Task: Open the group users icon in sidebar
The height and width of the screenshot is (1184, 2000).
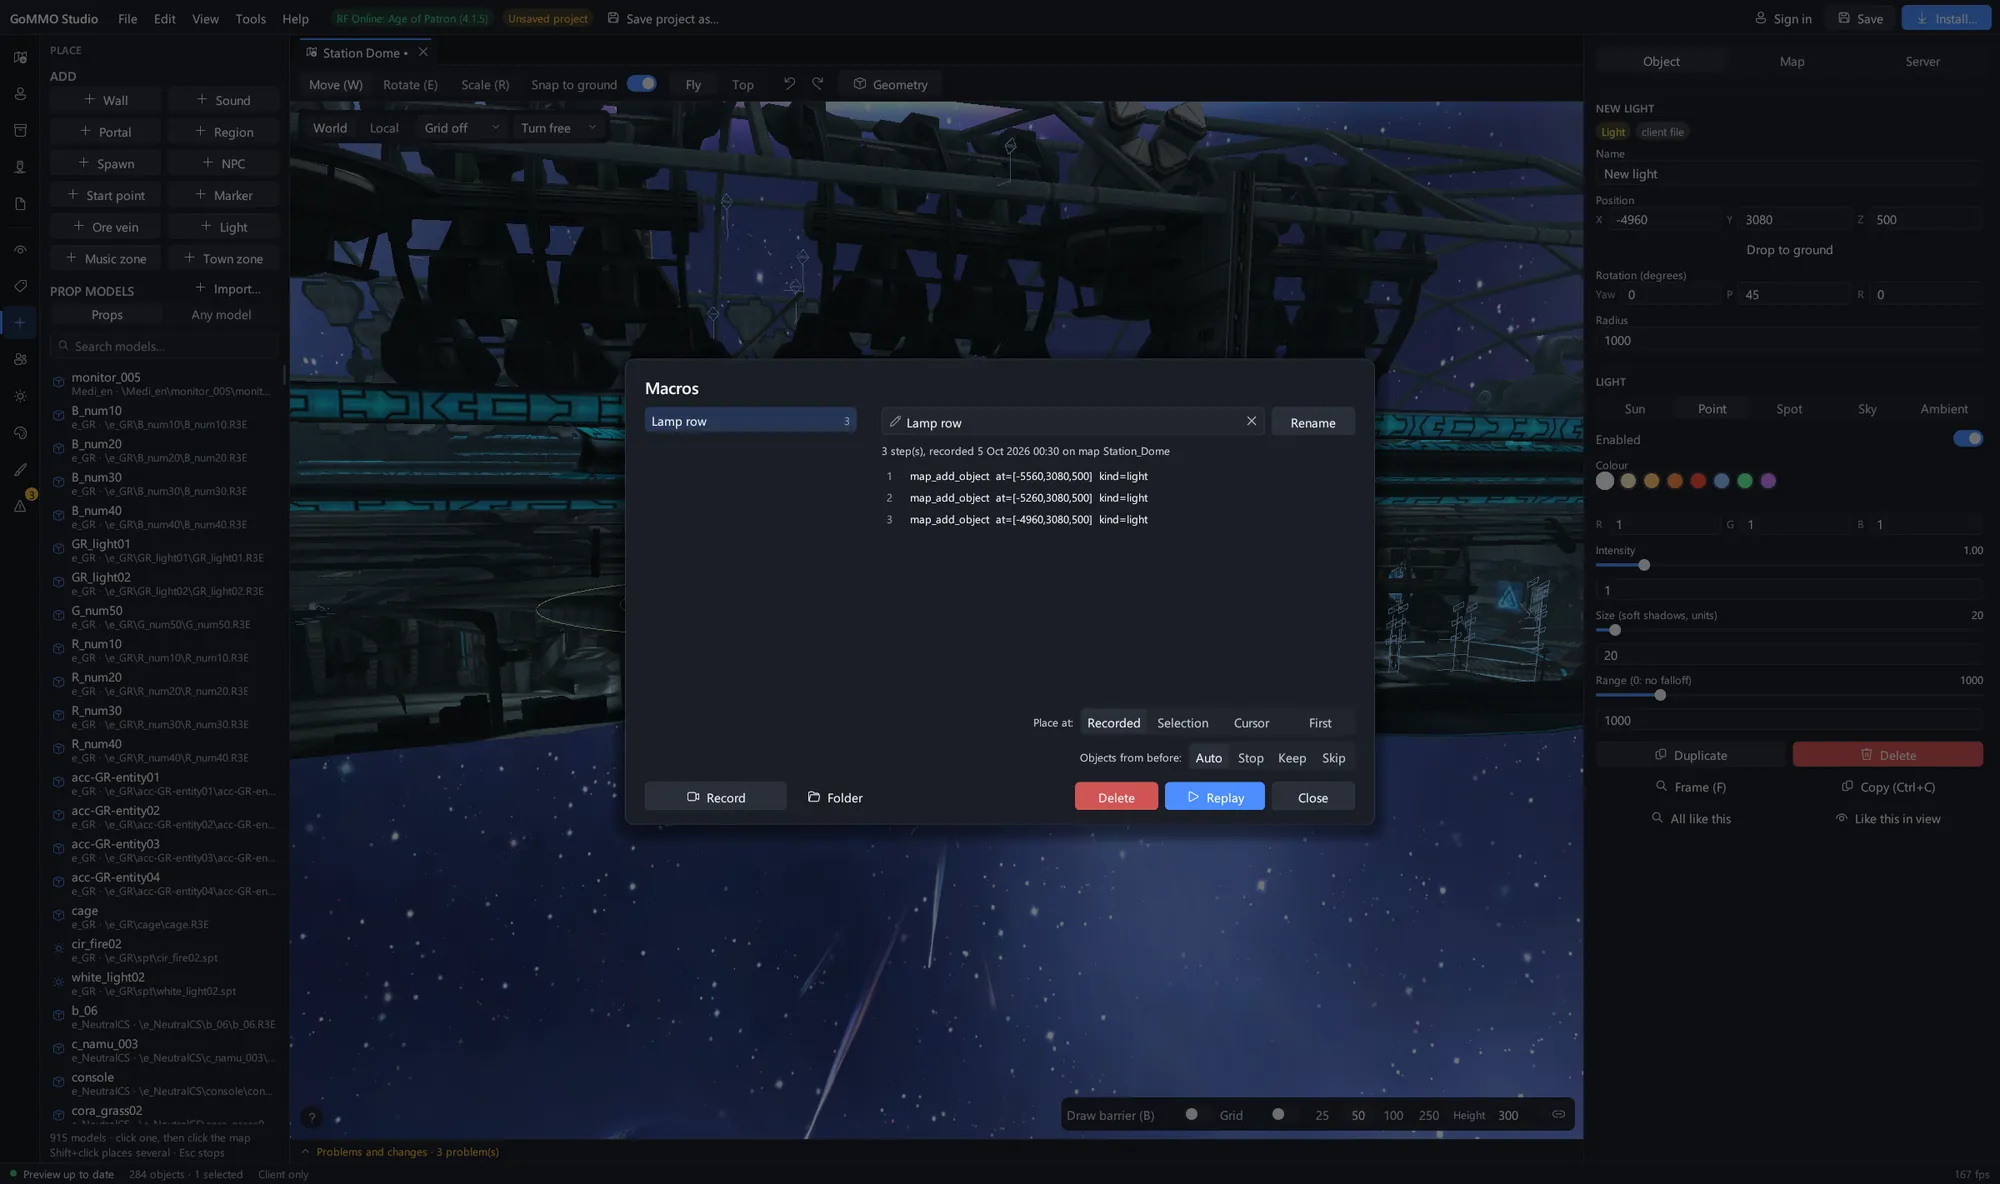Action: pos(20,359)
